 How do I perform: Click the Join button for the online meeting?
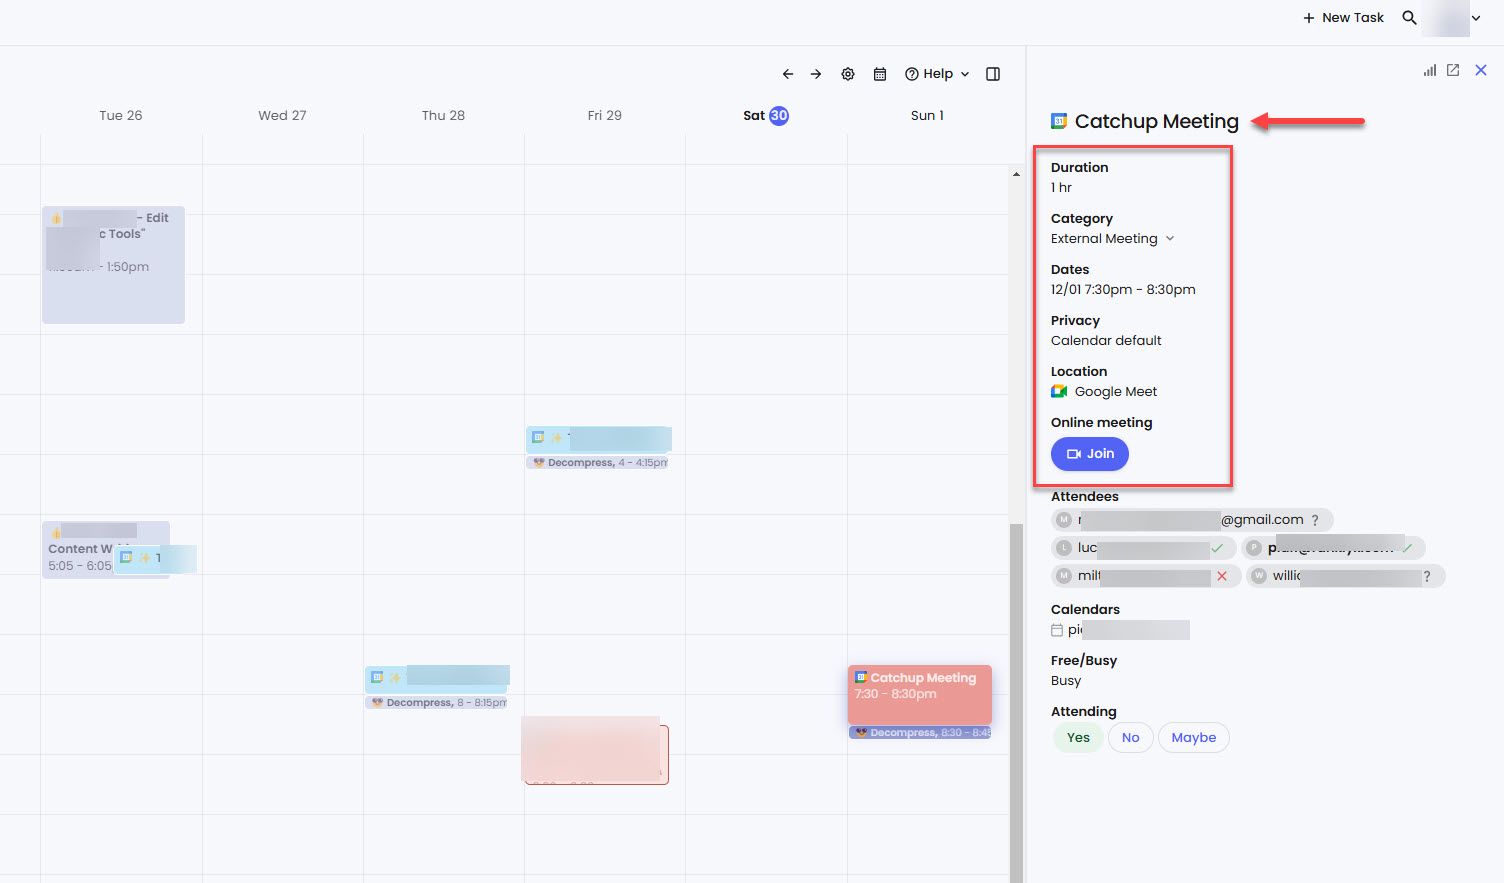coord(1089,454)
